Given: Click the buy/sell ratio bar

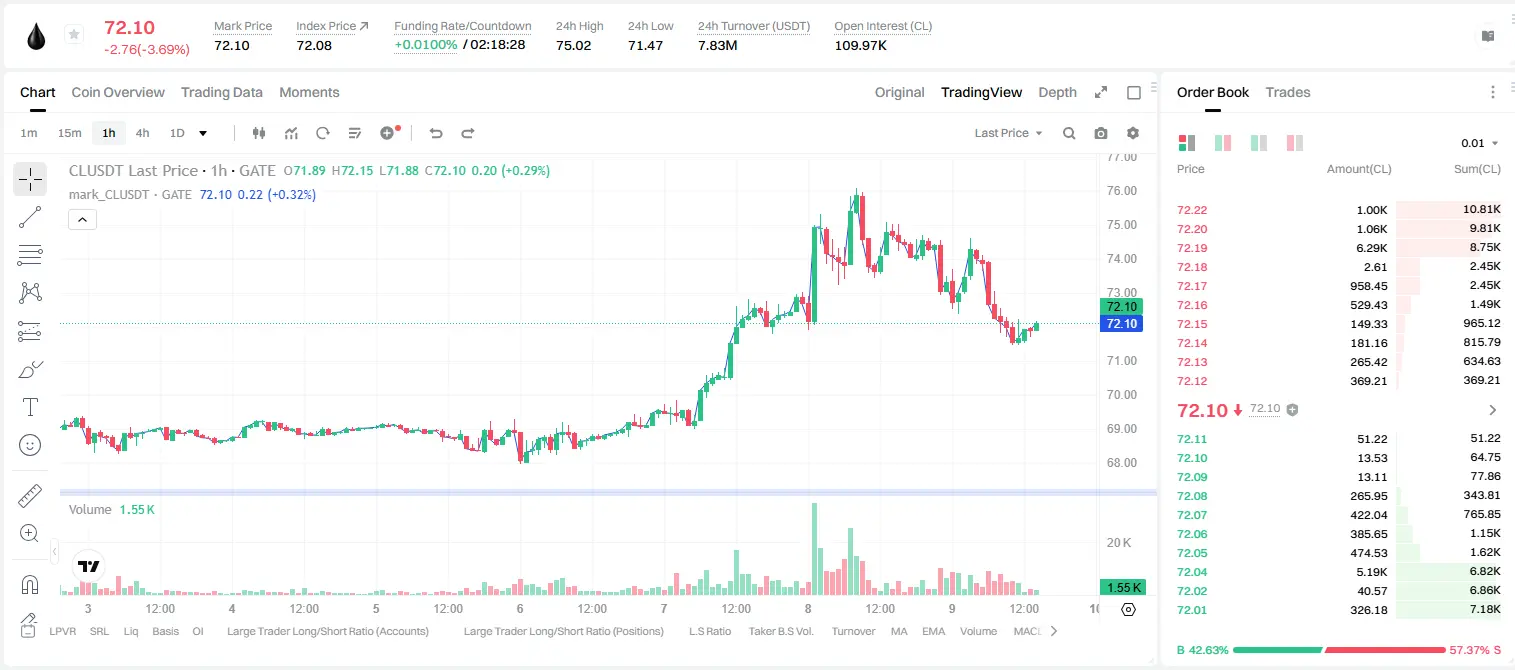Looking at the screenshot, I should (1338, 650).
